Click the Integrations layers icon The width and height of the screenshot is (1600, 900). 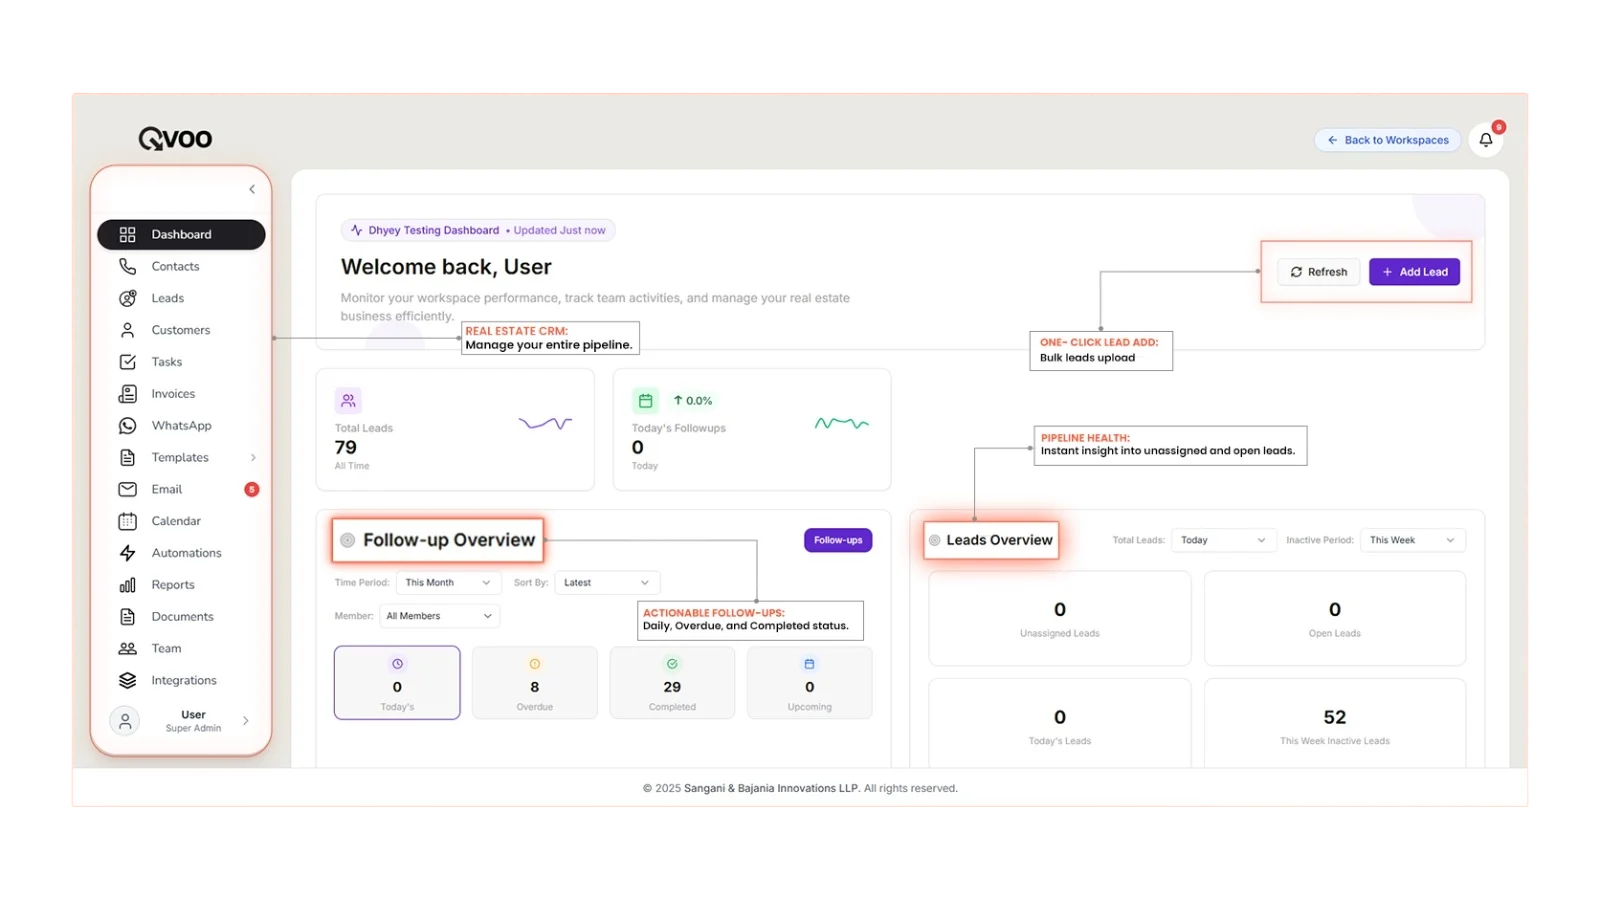[127, 680]
